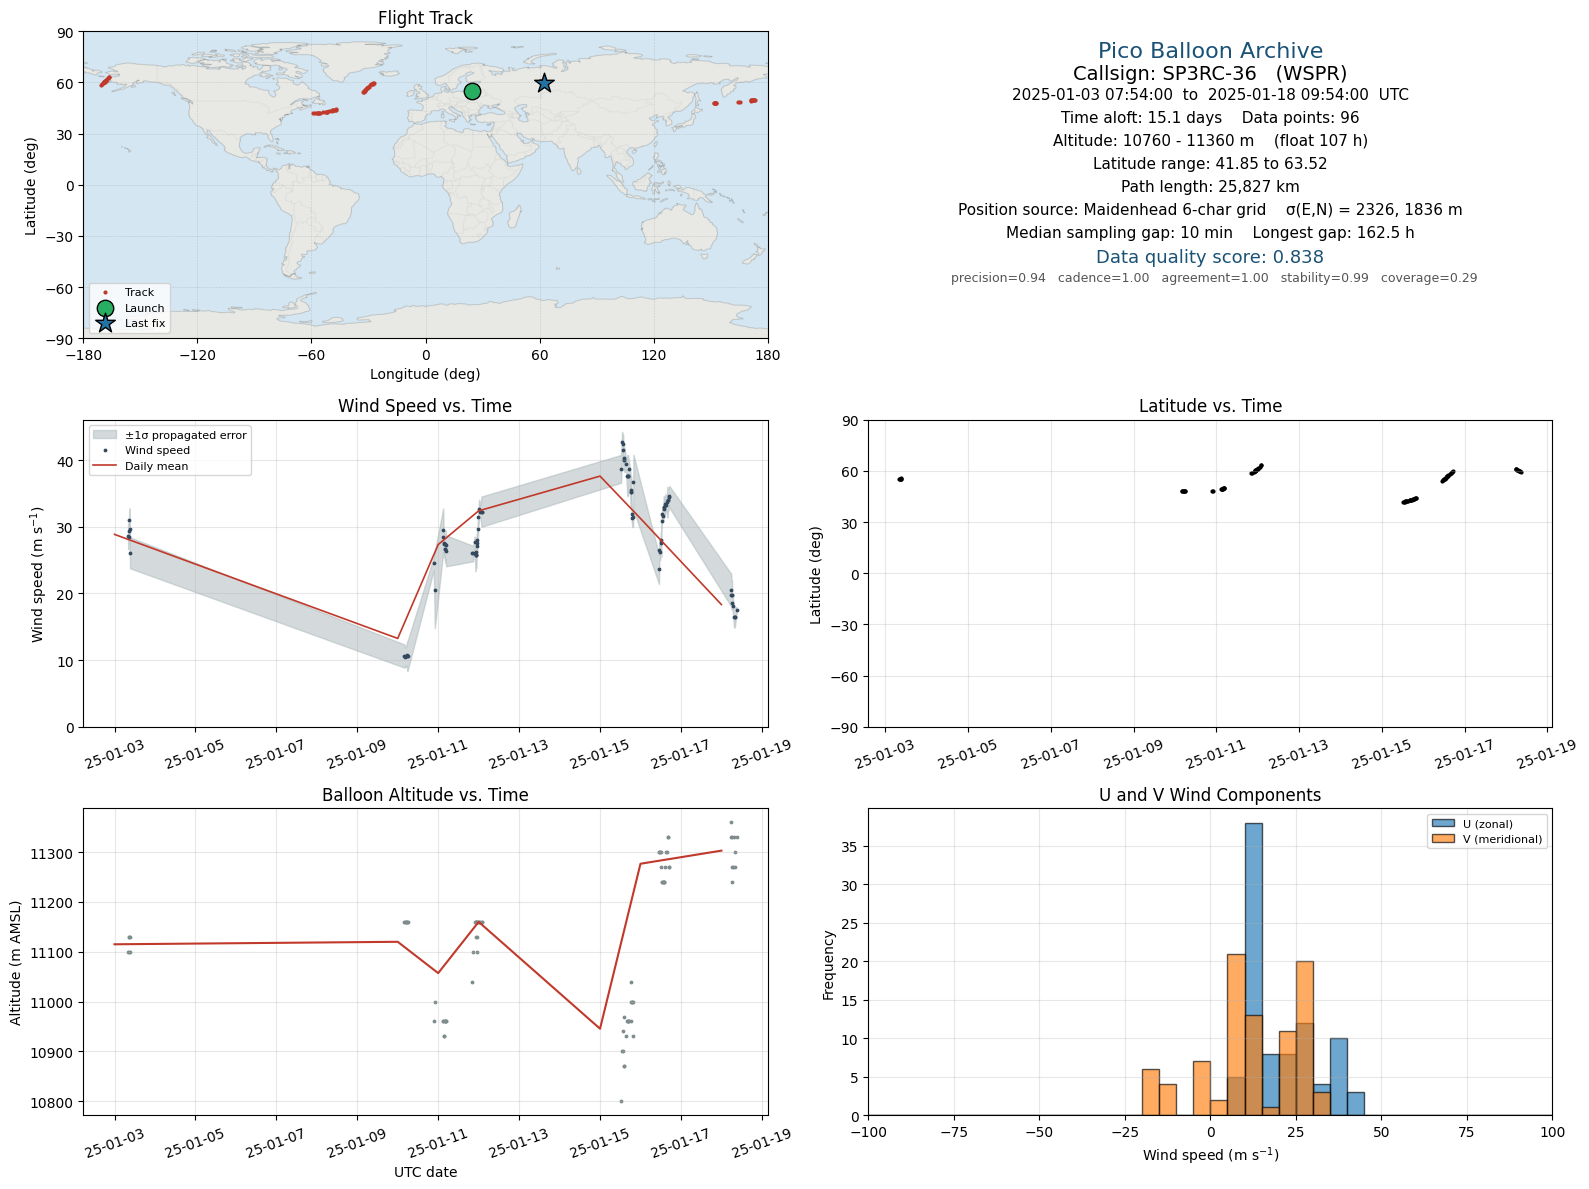Click the Wind Speed vs. Time title
The image size is (1589, 1189).
pyautogui.click(x=425, y=406)
